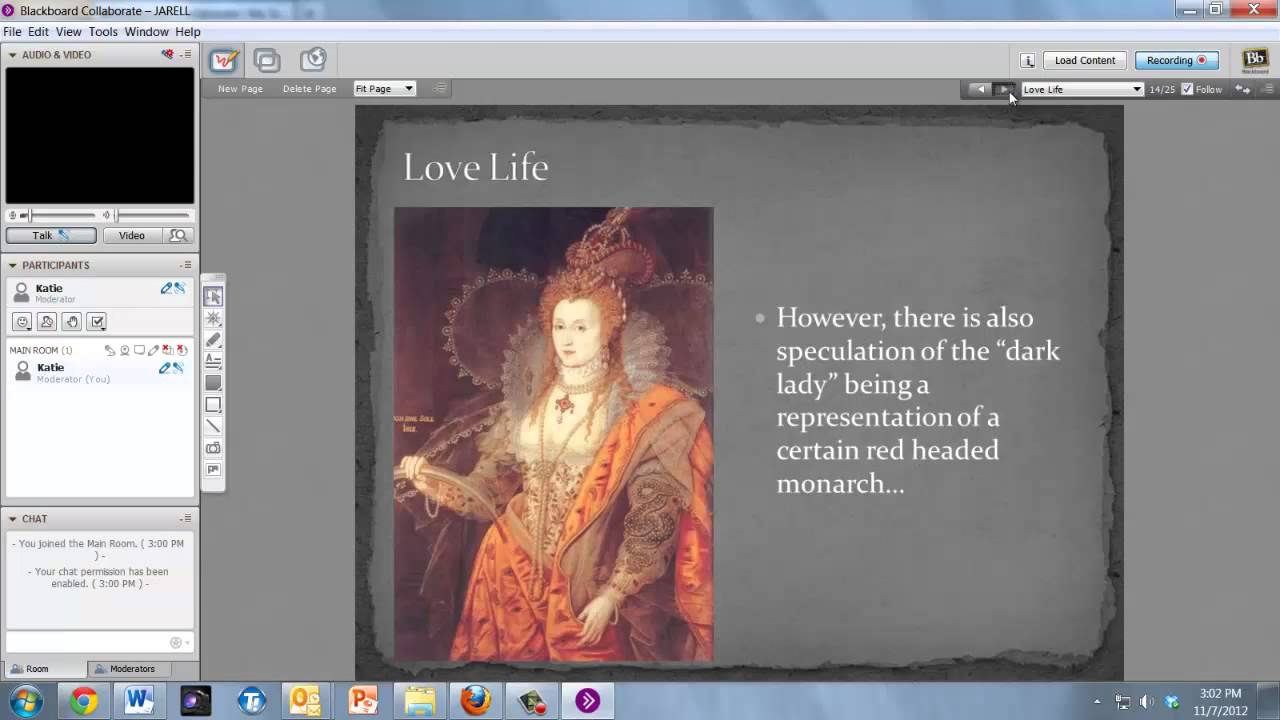Go to previous whiteboard page
1280x720 pixels.
pyautogui.click(x=980, y=89)
